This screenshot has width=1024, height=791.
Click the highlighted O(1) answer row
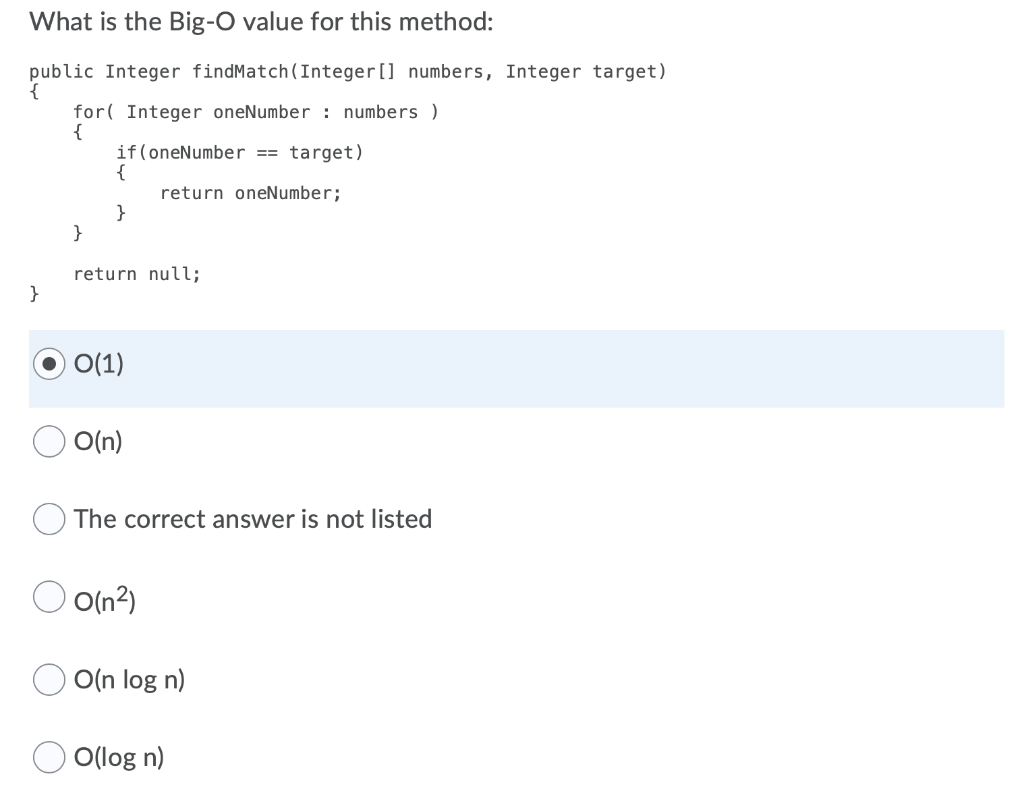(x=500, y=369)
